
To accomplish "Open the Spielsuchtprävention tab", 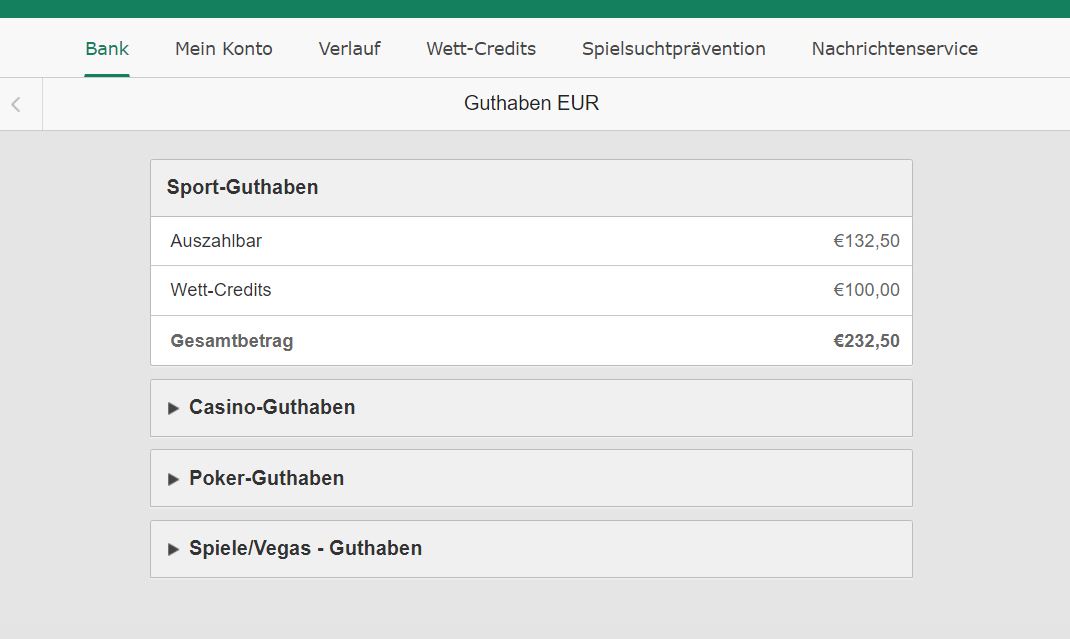I will (x=674, y=48).
